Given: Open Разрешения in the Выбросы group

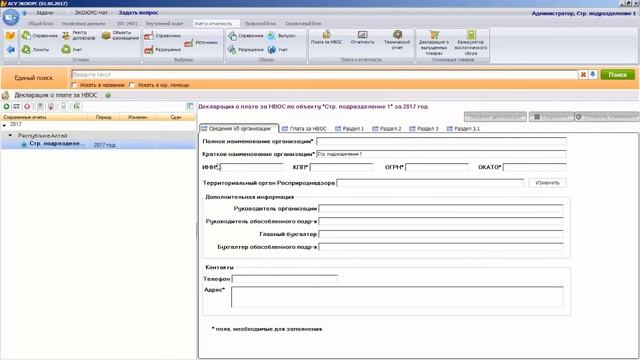Looking at the screenshot, I should tap(162, 50).
